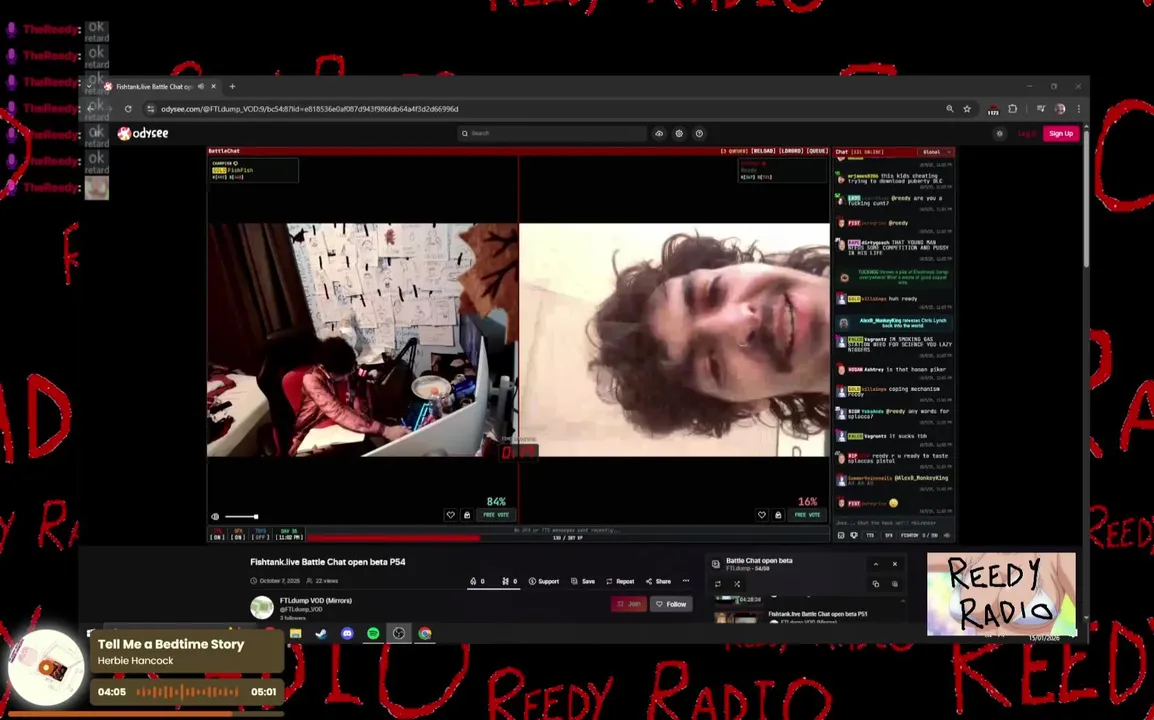Toggle TTS button in chat input bar

tap(870, 535)
